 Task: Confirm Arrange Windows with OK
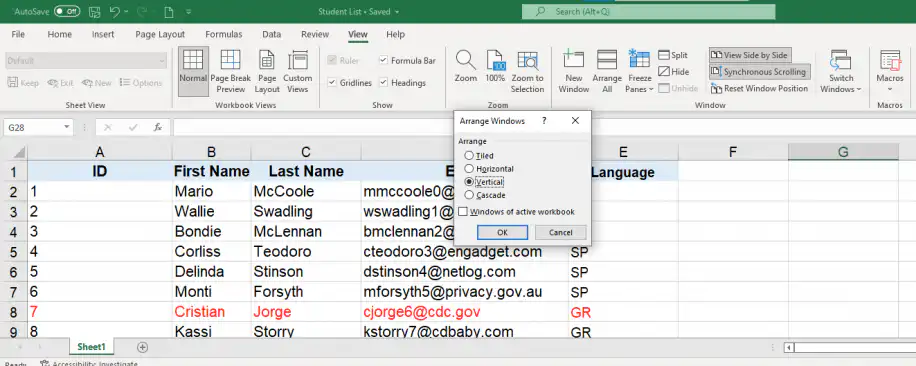click(502, 232)
